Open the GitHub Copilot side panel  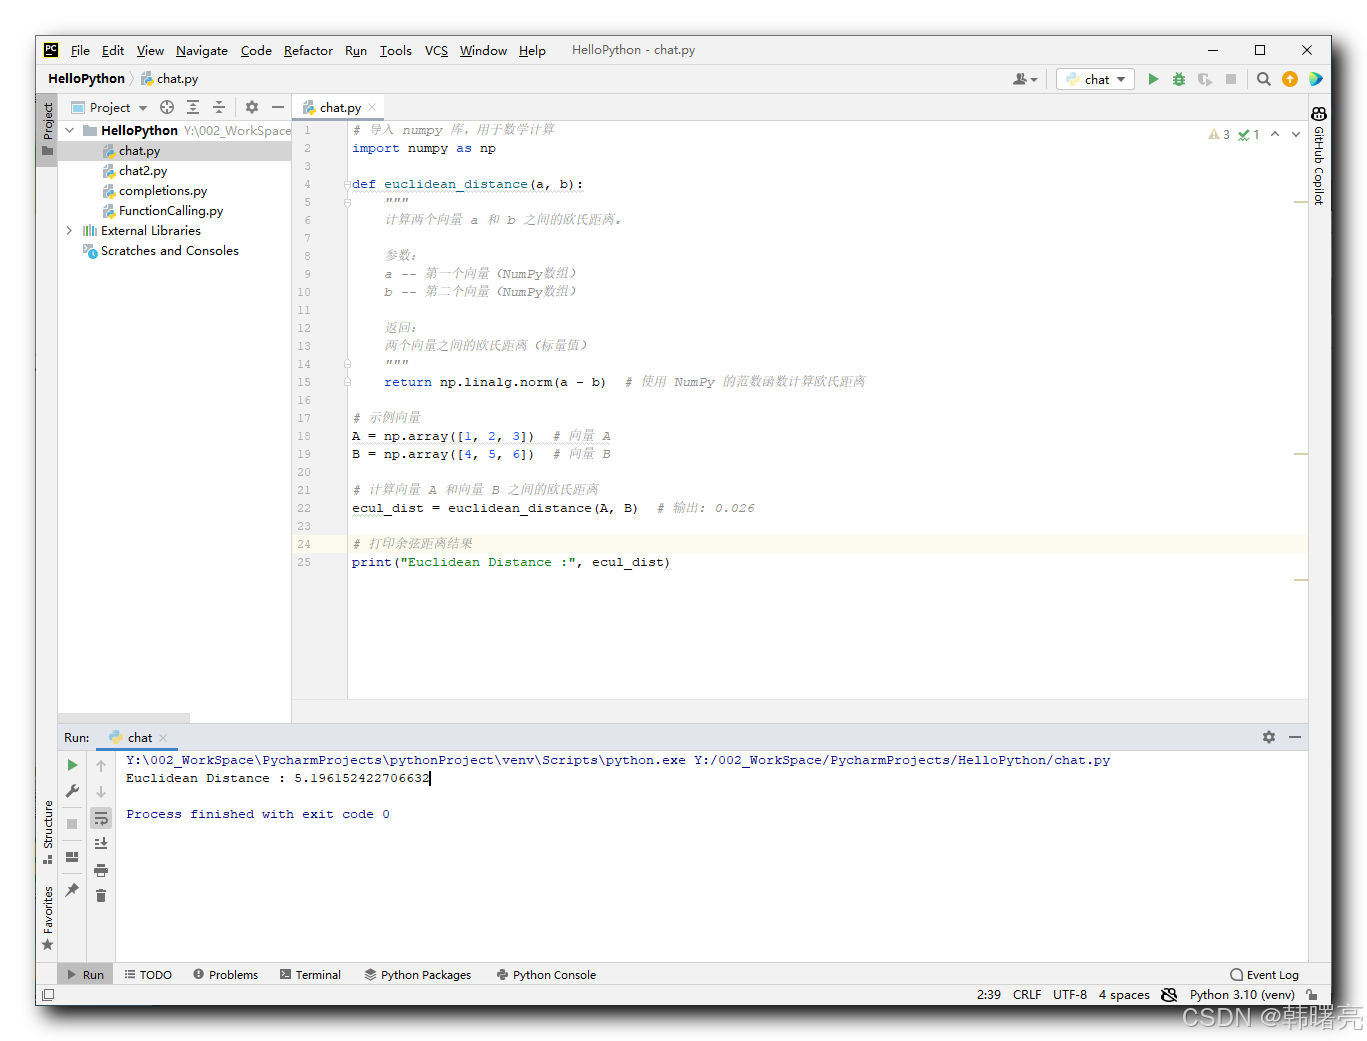[x=1319, y=155]
